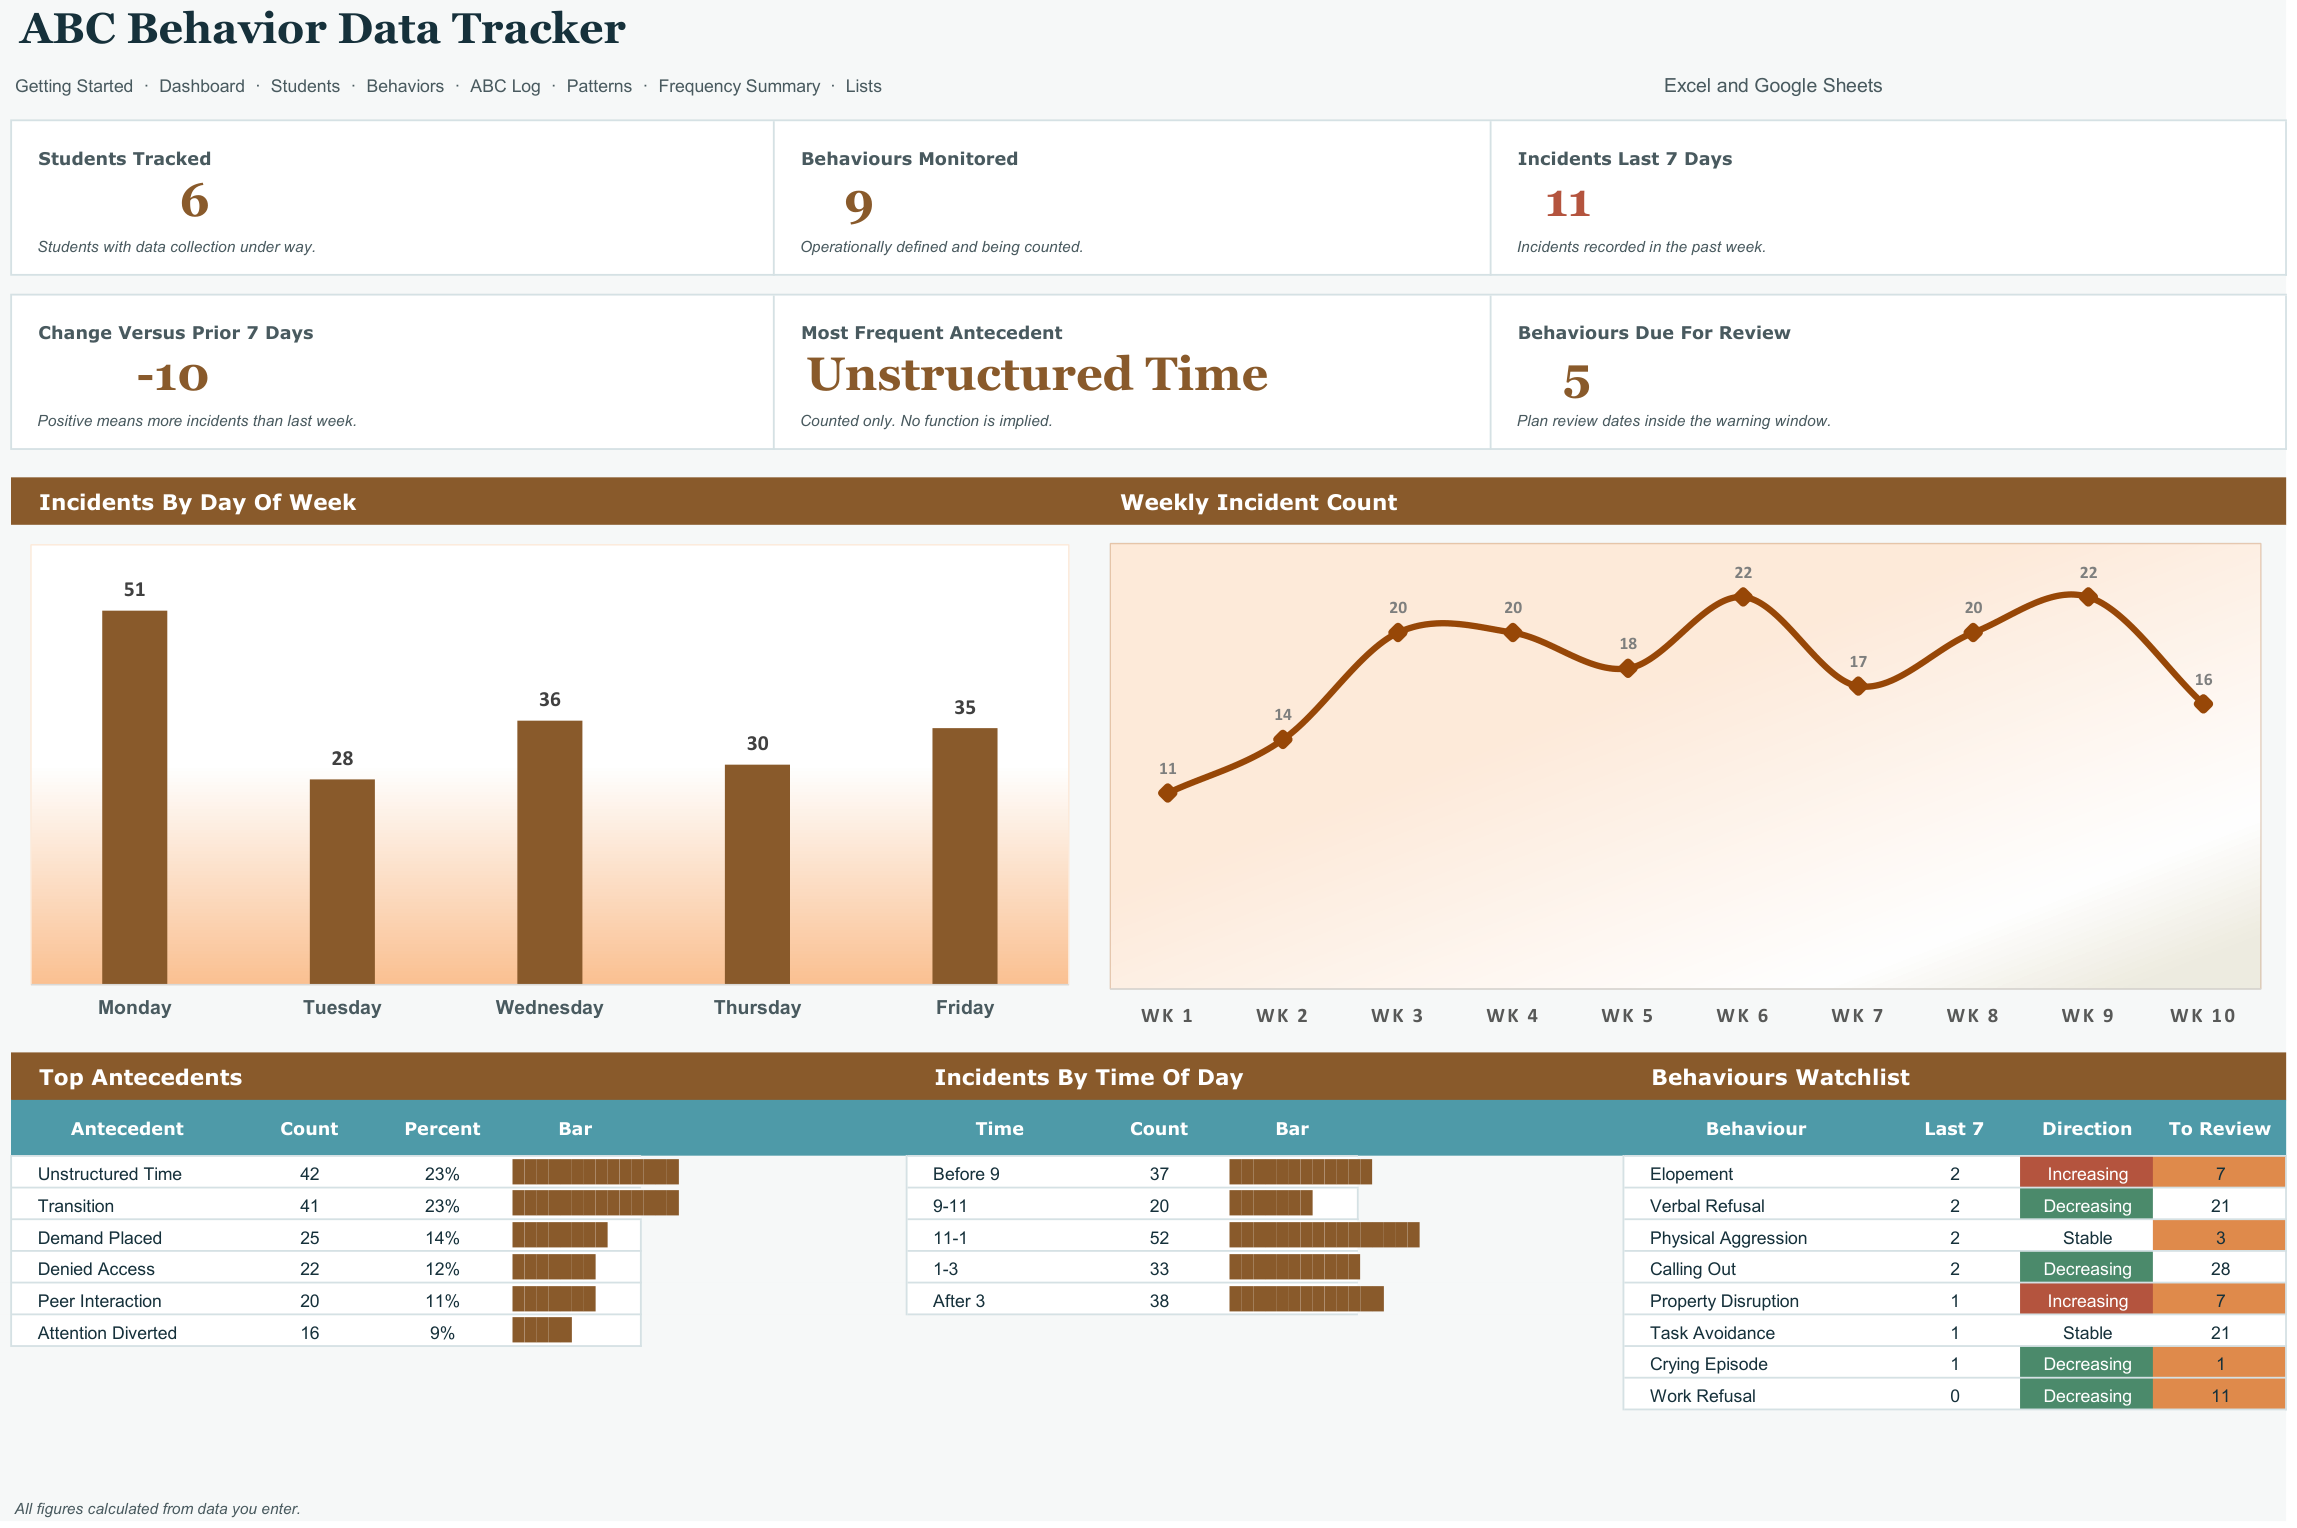
Task: Click the Increasing cell for Property Disruption
Action: click(x=2087, y=1300)
